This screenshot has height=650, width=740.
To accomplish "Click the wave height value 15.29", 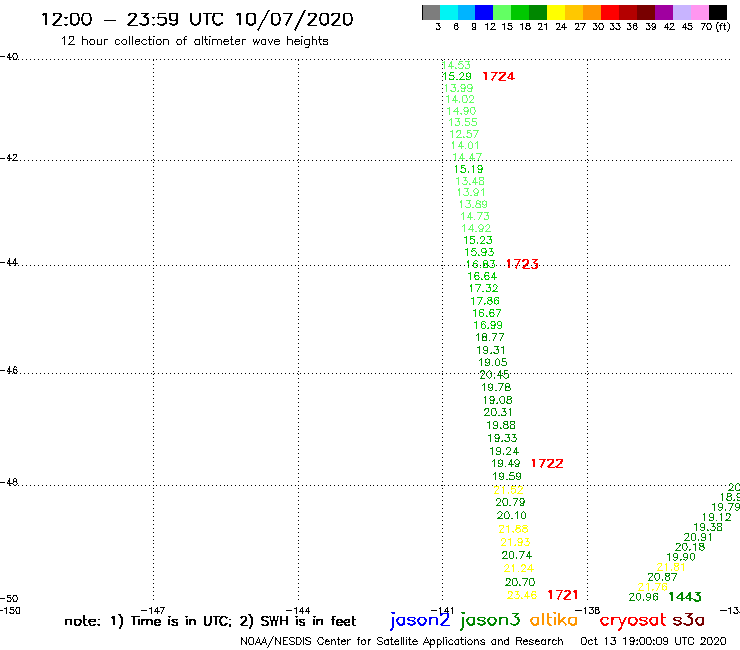I will point(457,76).
